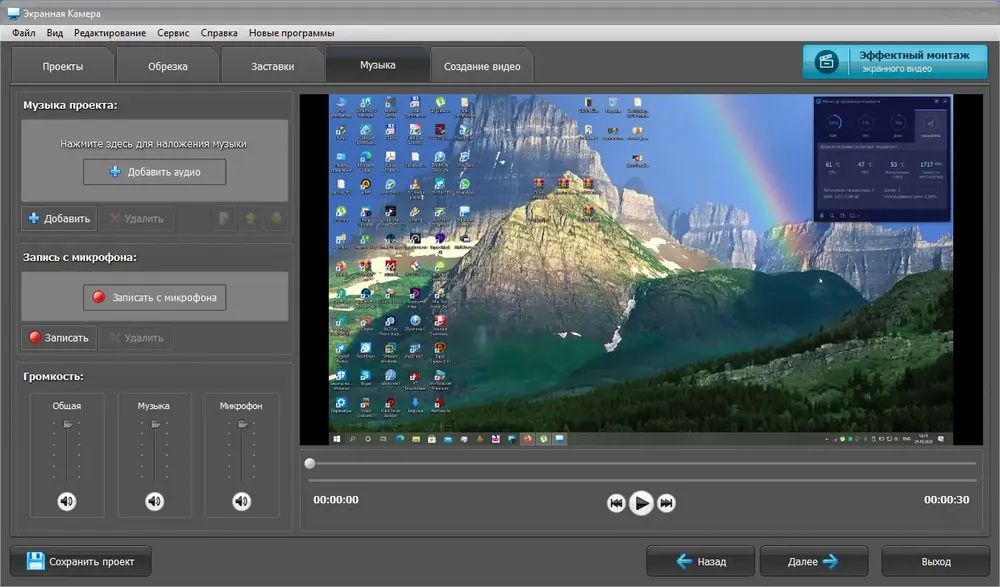Save project with the floppy disk button
The height and width of the screenshot is (587, 1000).
point(81,561)
